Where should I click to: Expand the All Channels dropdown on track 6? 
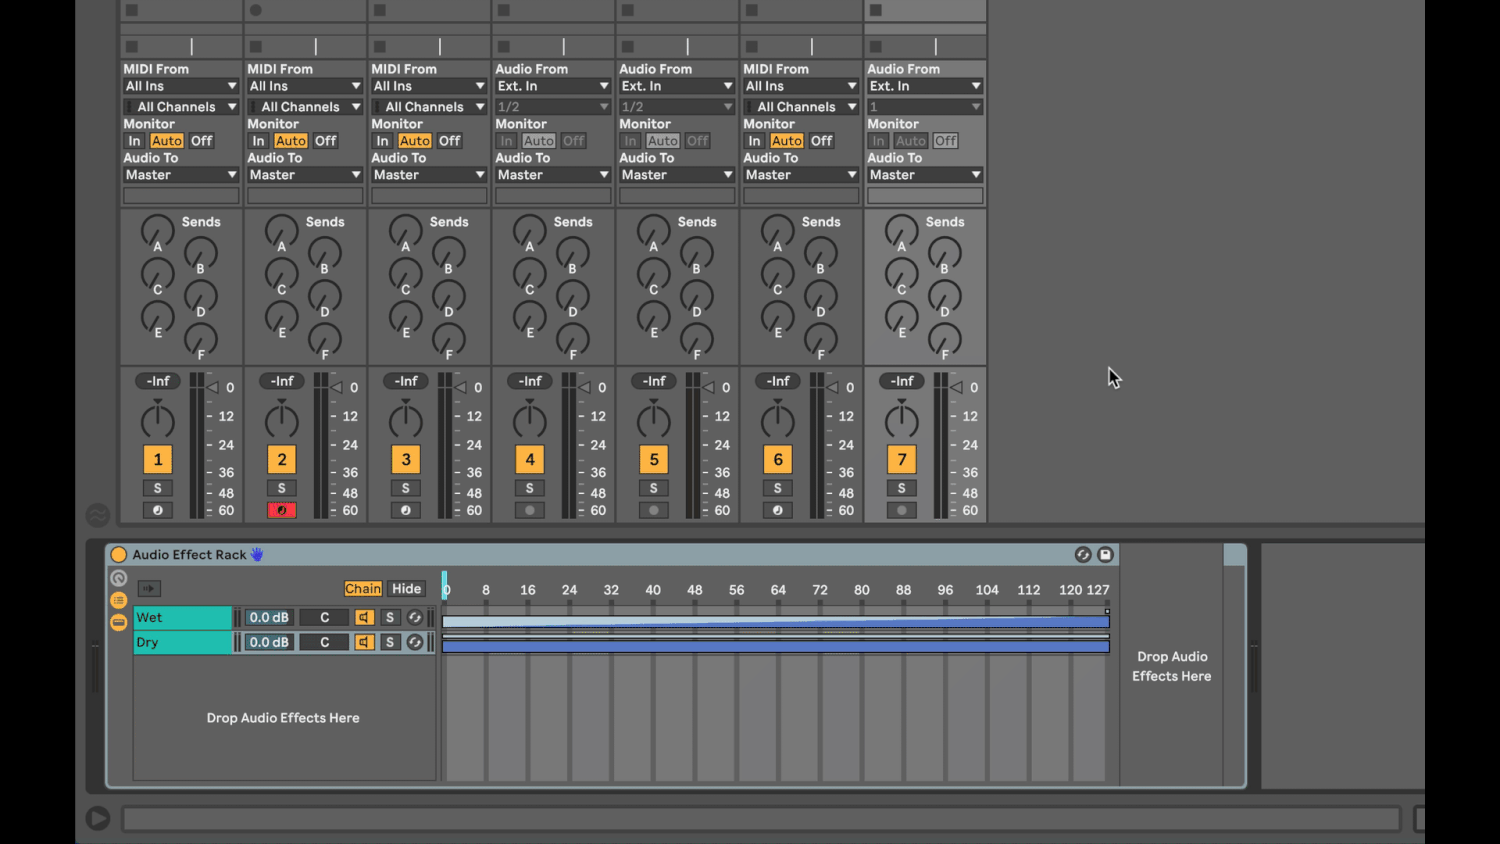click(800, 106)
